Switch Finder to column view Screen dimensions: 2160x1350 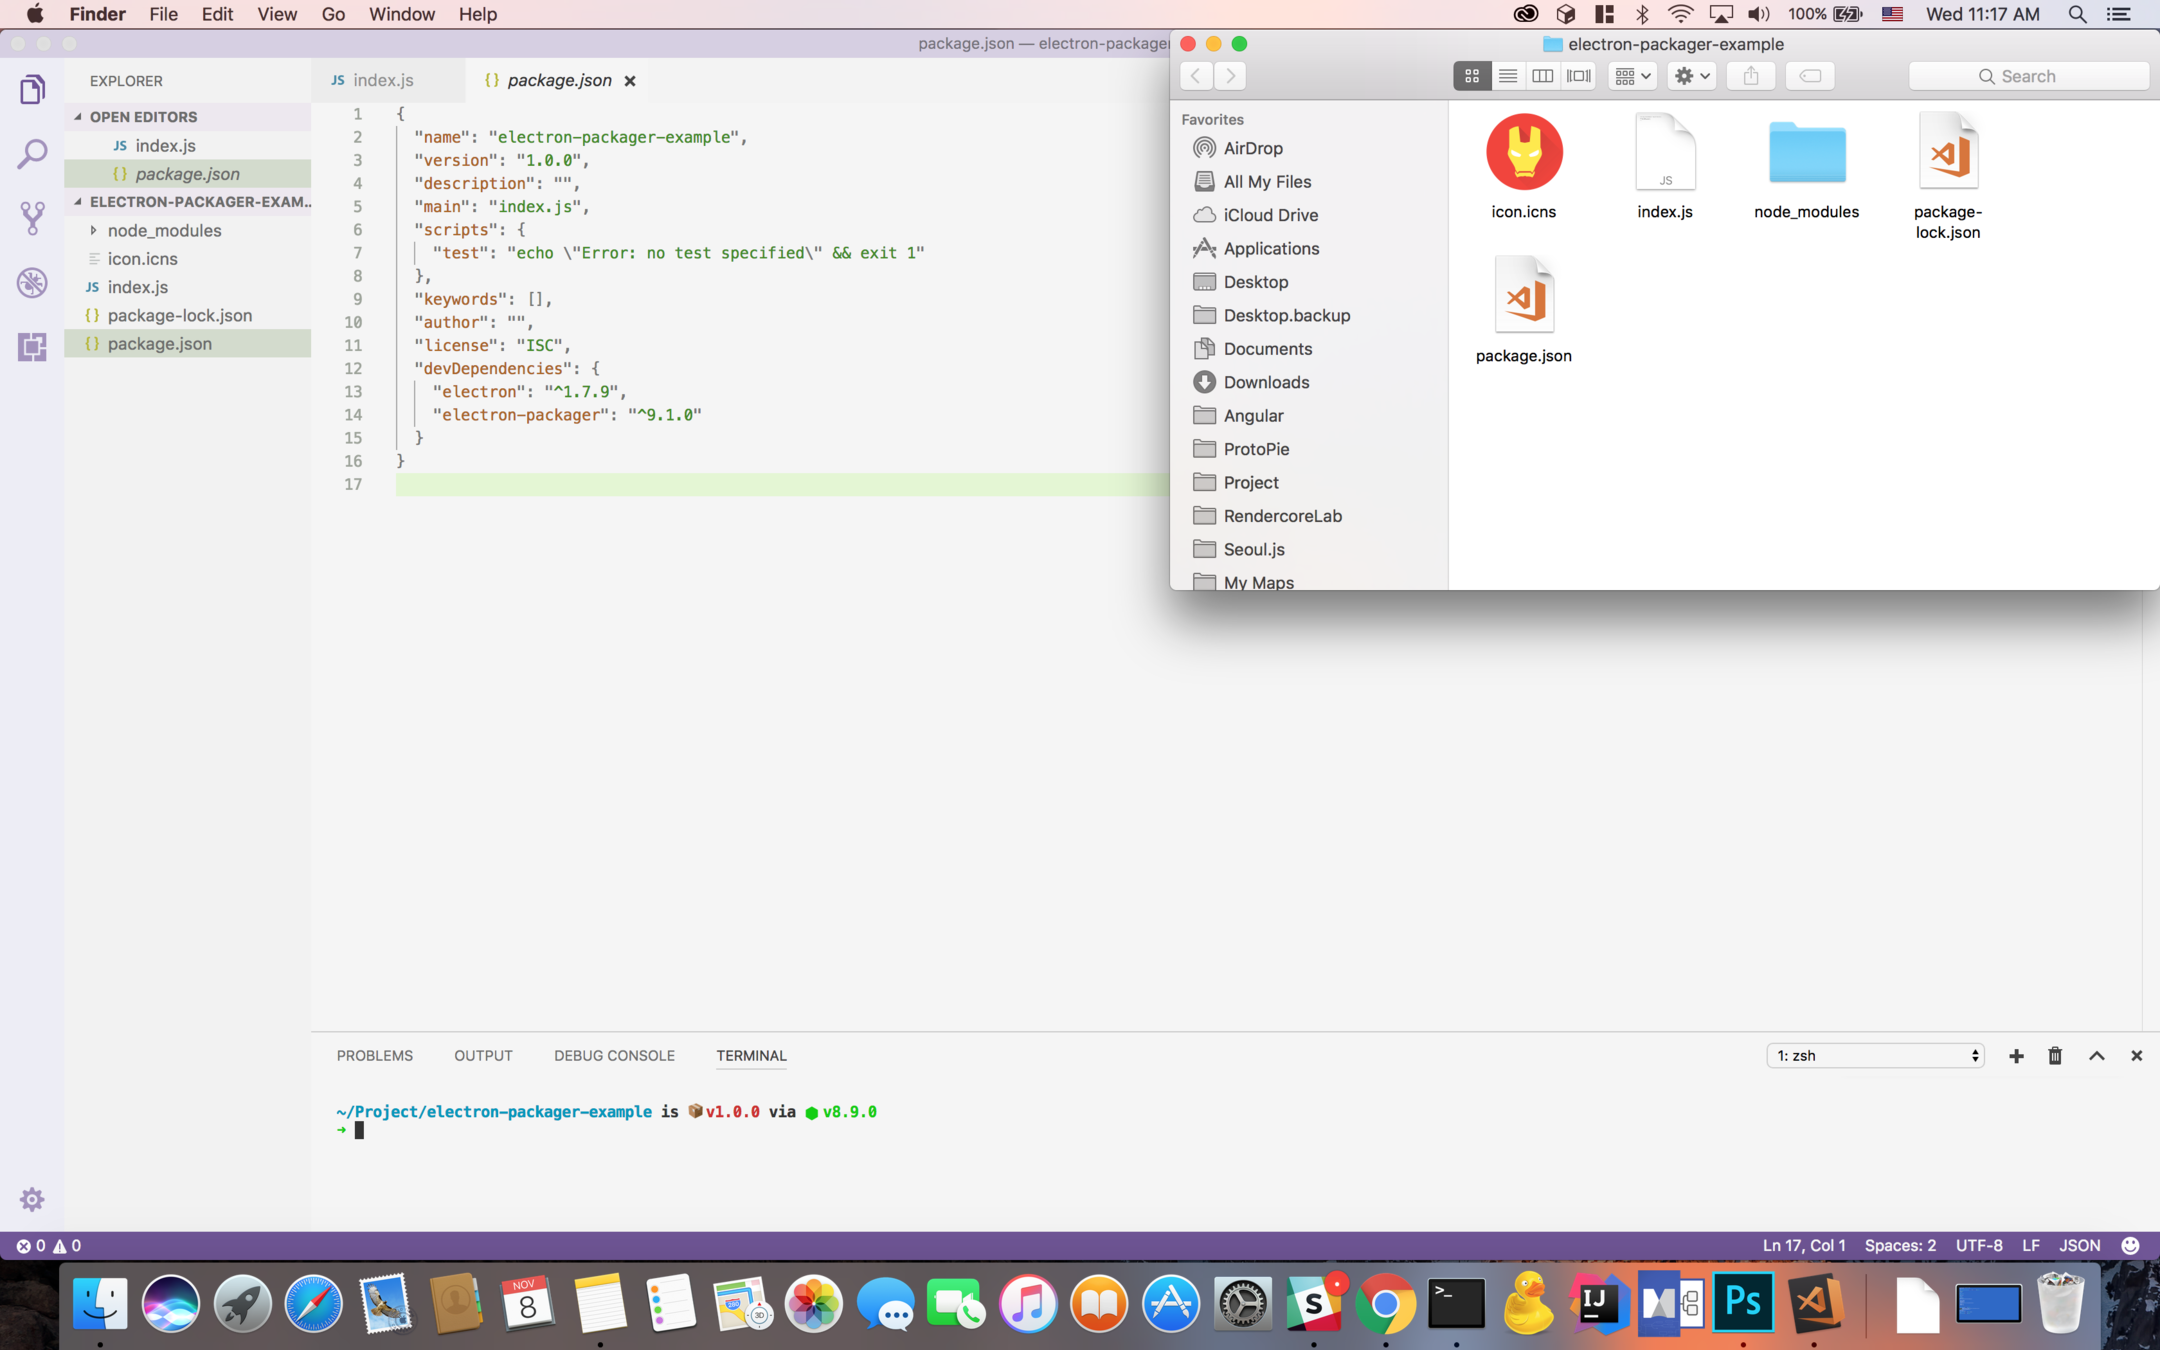(1543, 76)
